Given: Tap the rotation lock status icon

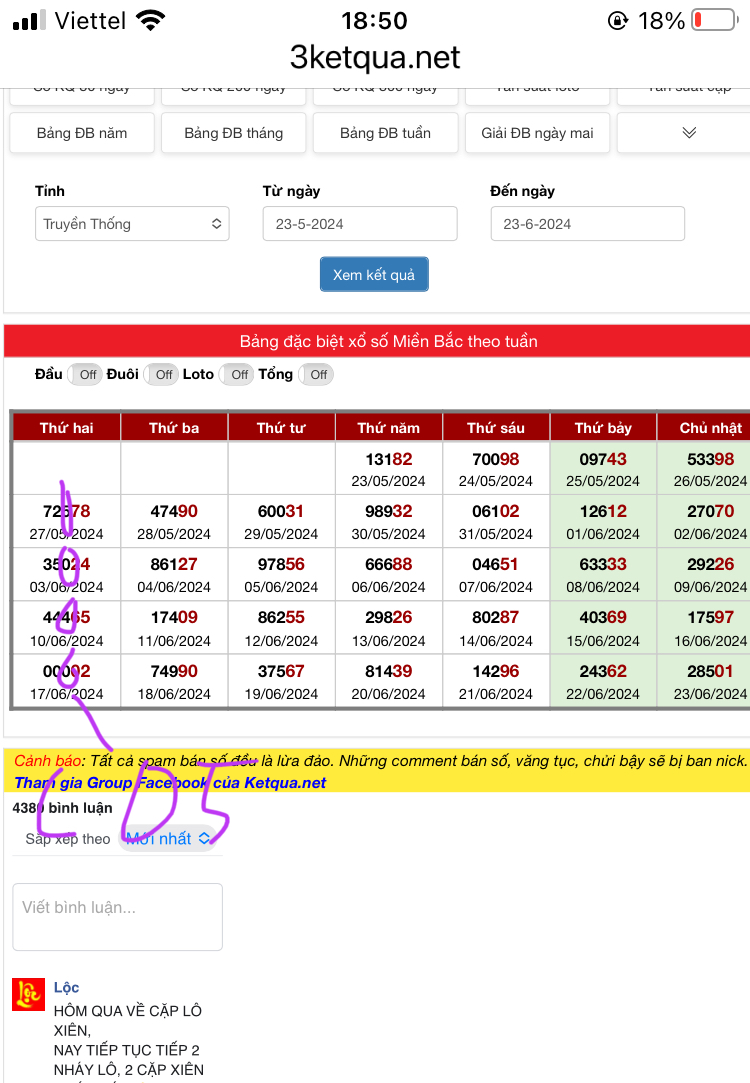Looking at the screenshot, I should point(617,21).
